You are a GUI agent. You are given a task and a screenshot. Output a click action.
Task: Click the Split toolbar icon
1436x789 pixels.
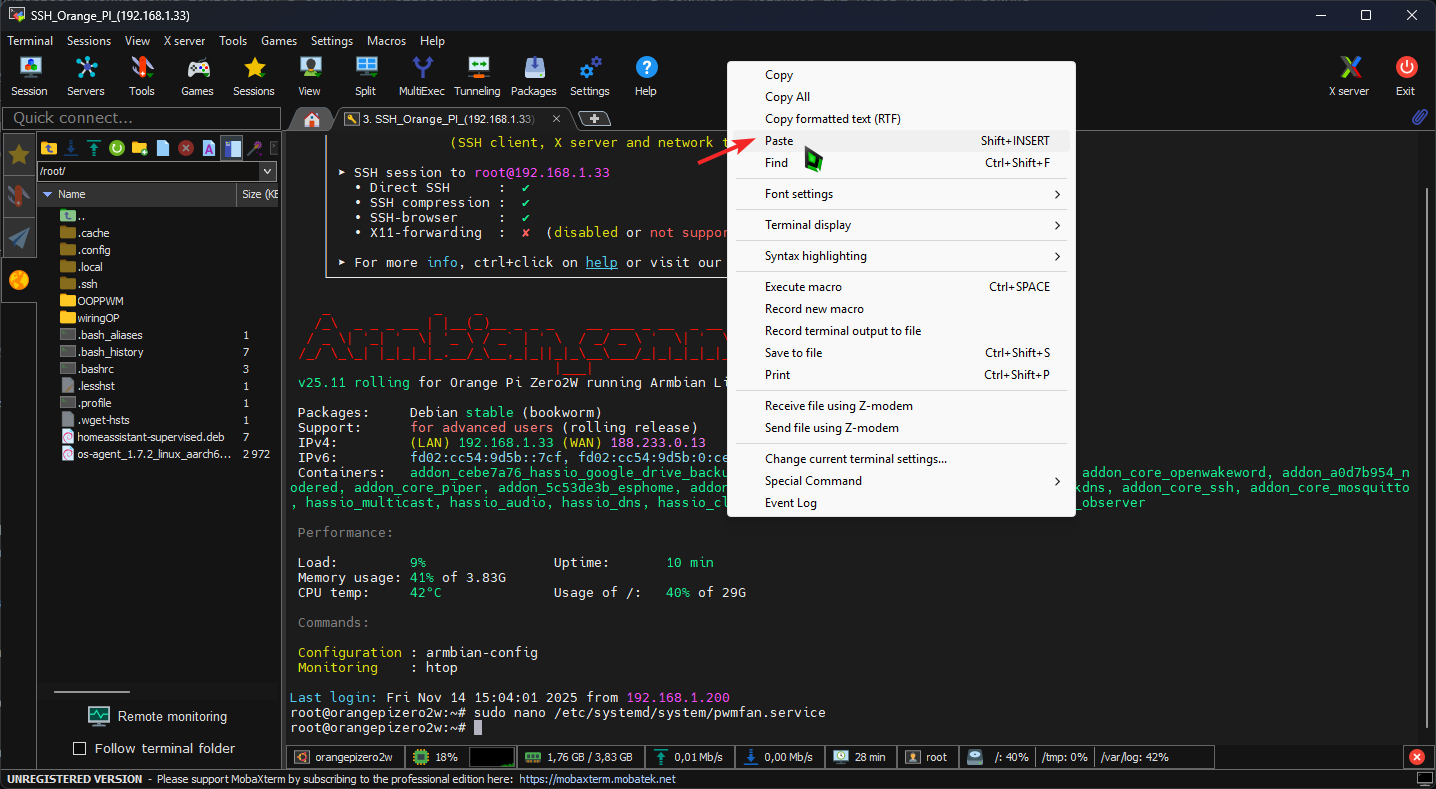point(366,76)
